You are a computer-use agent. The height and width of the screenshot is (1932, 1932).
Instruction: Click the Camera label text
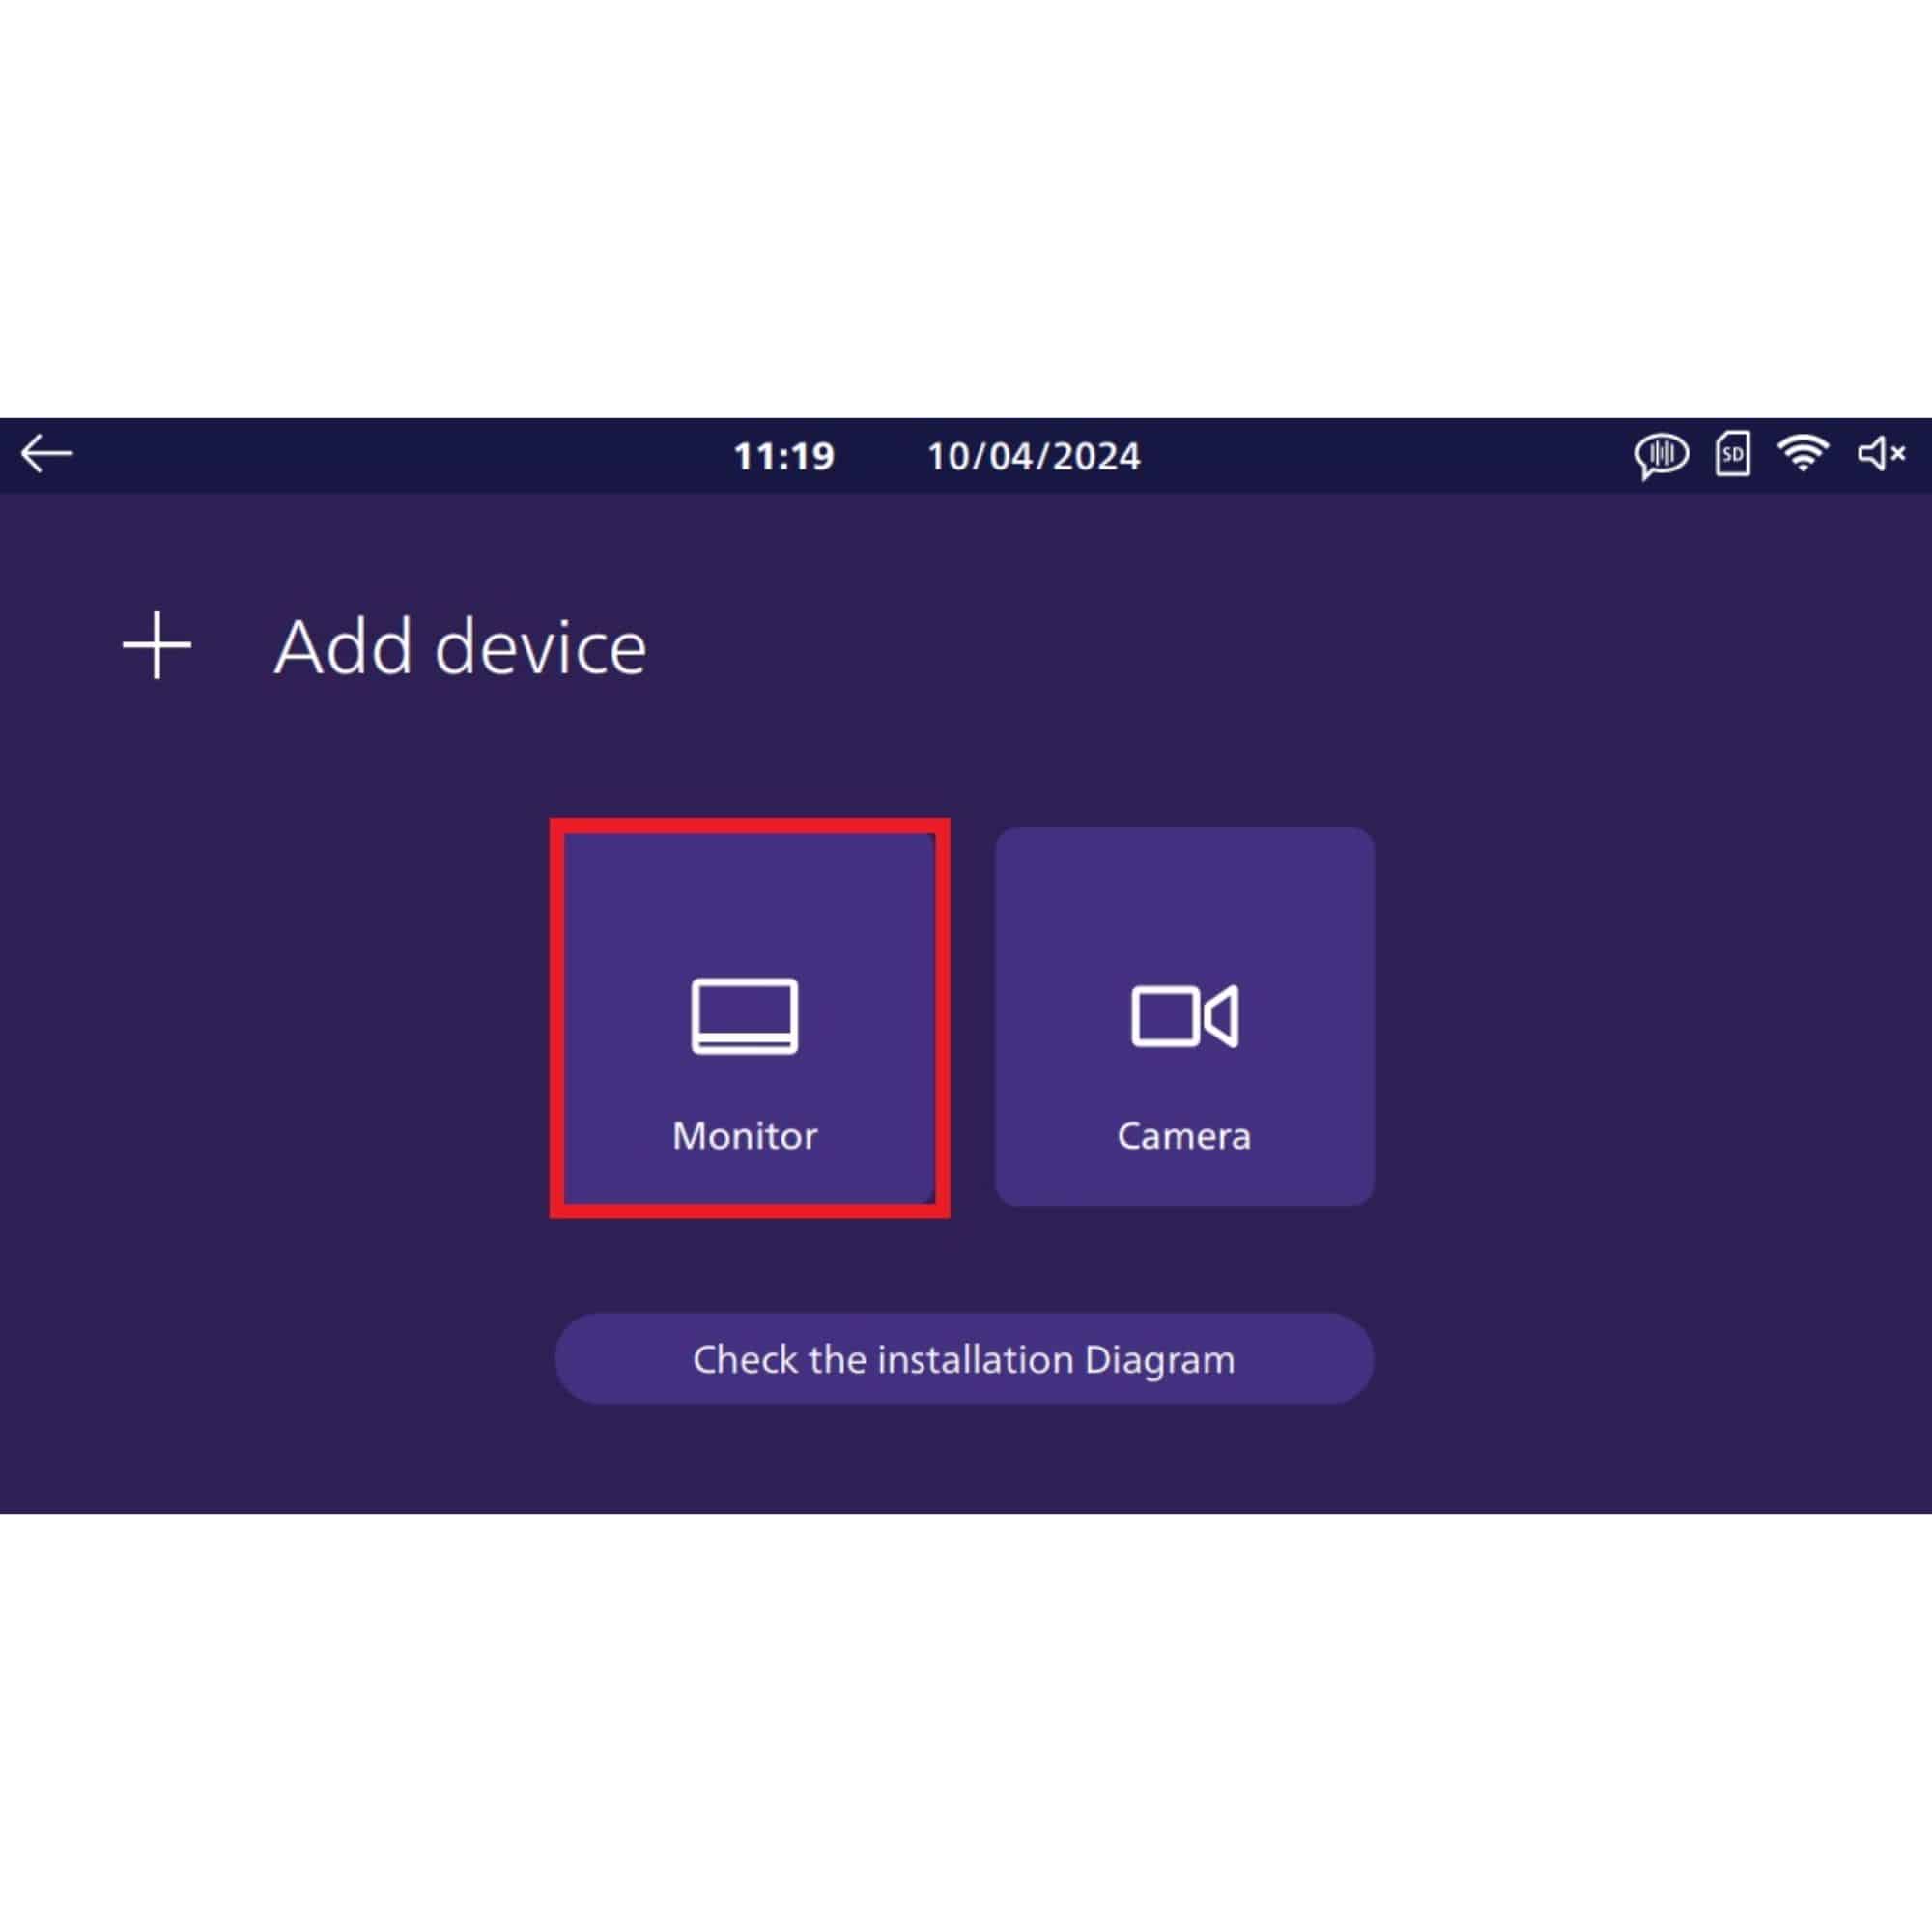pyautogui.click(x=1184, y=1136)
